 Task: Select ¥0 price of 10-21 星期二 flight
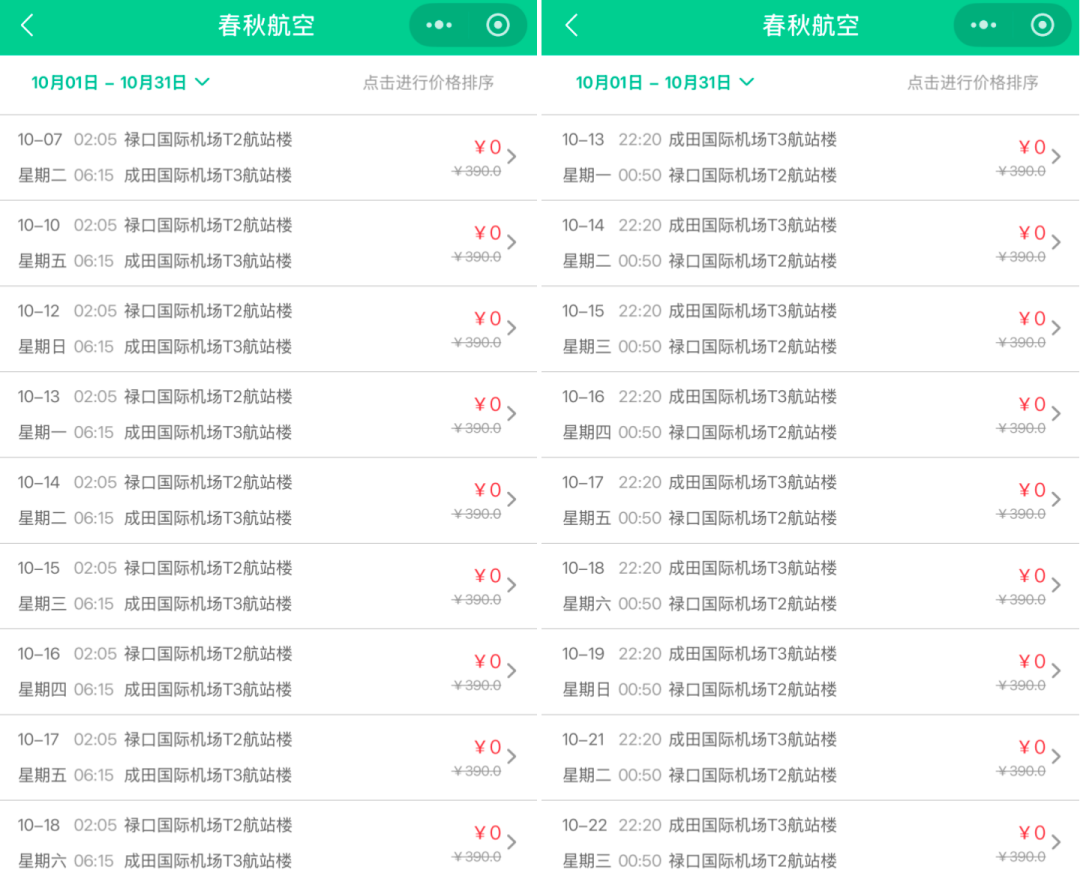pos(1032,747)
